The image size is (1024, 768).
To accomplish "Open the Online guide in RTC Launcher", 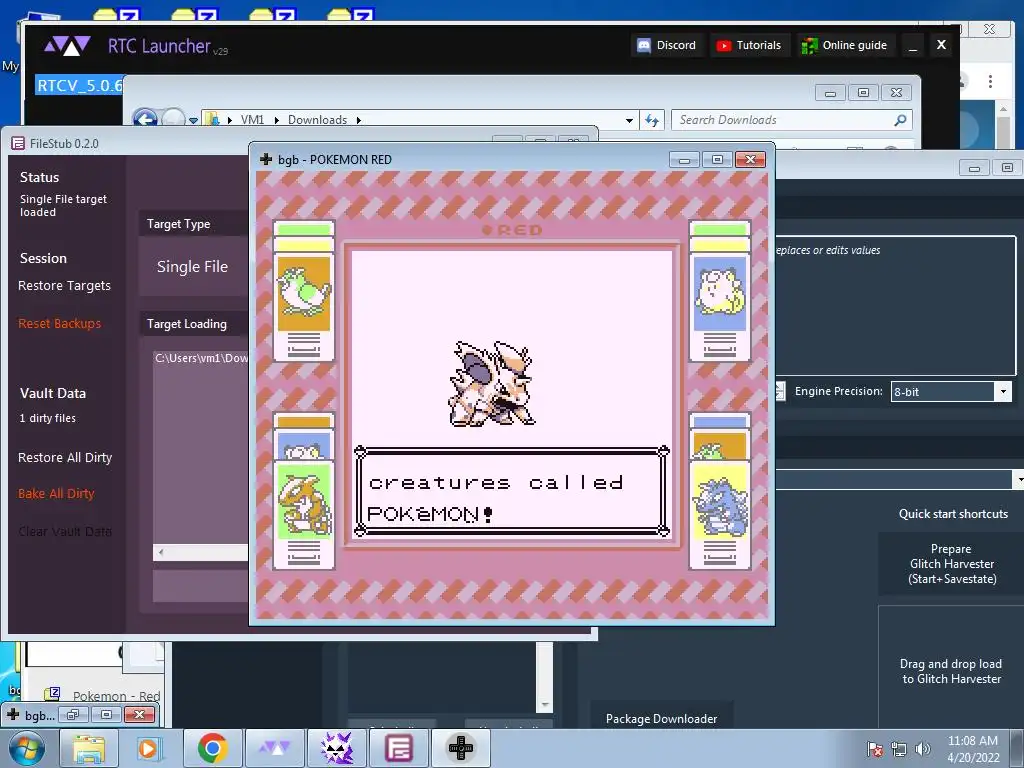I will coord(844,45).
